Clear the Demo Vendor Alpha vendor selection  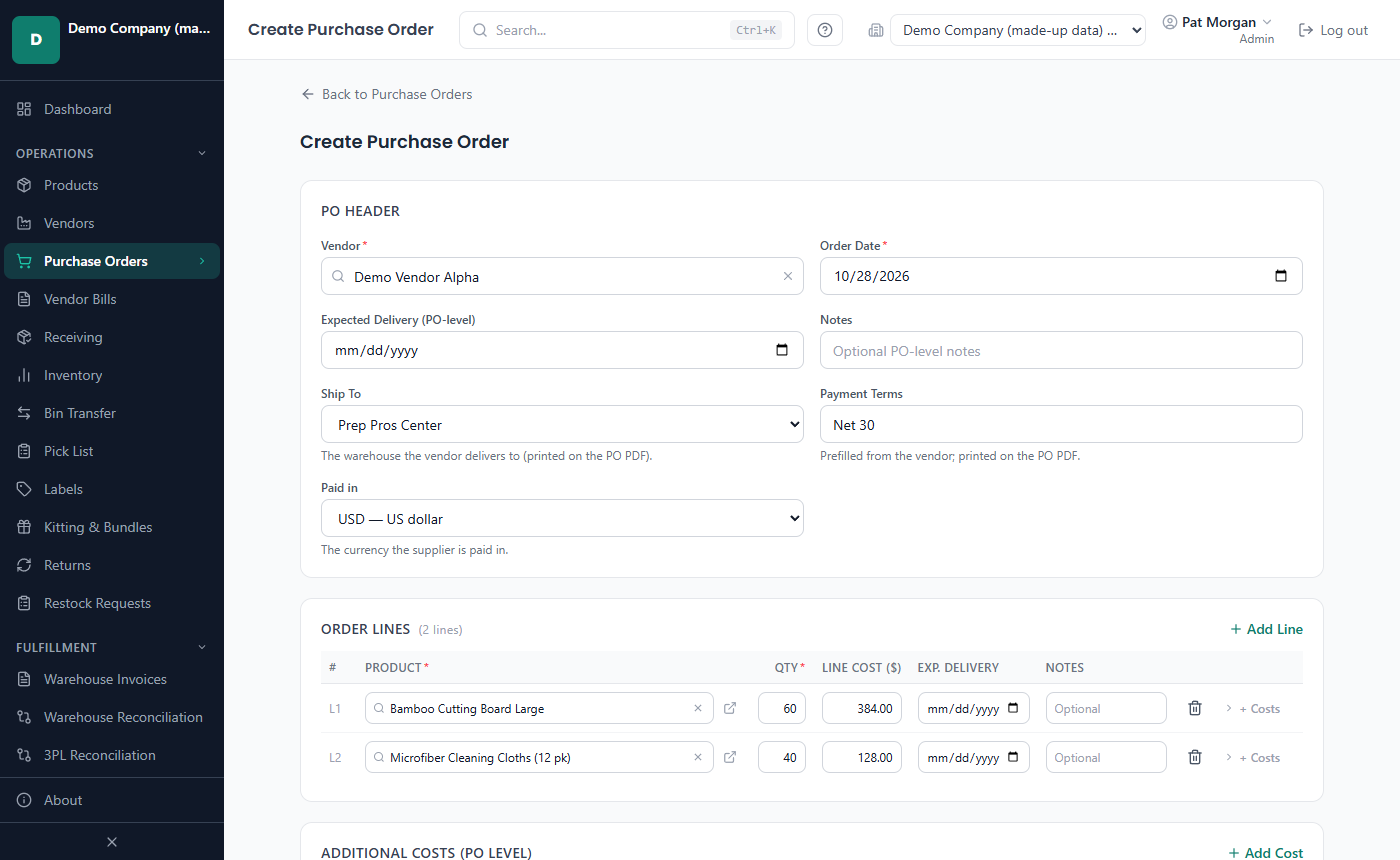(x=787, y=277)
